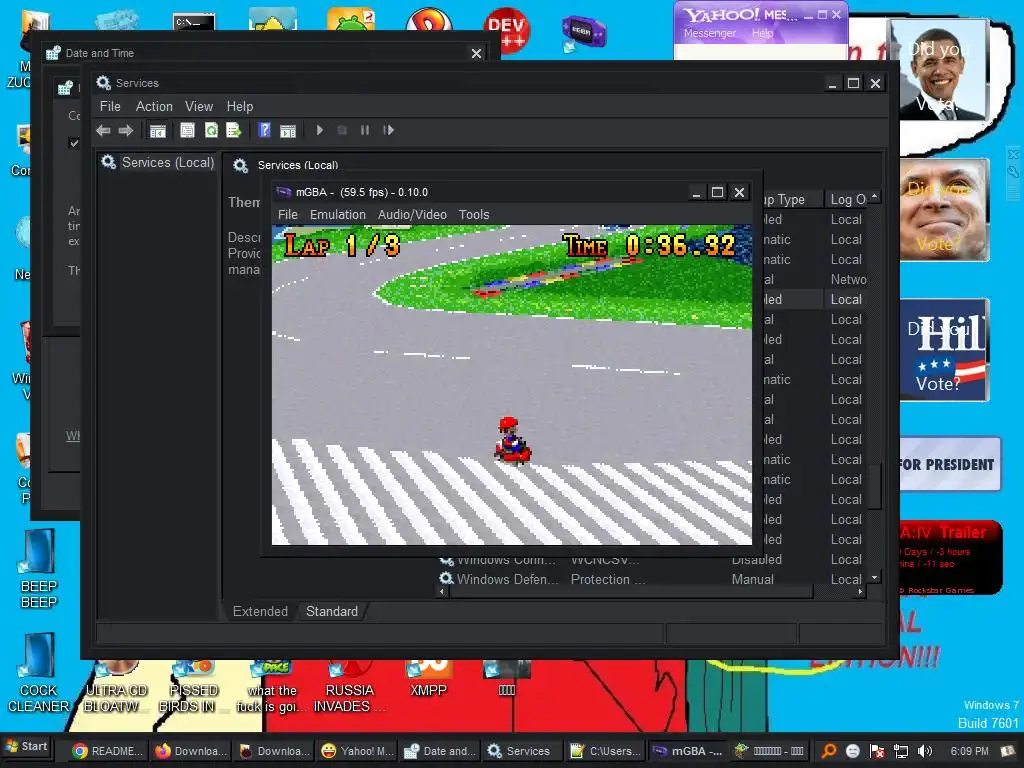Click the McCain 'Did you Vote?' gadget
This screenshot has width=1024, height=768.
click(x=944, y=209)
